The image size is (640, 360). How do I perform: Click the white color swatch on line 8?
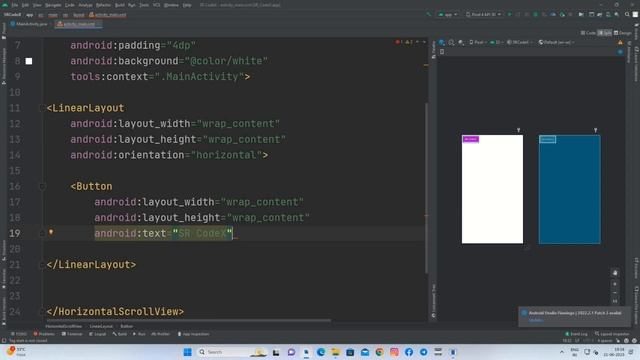point(29,61)
